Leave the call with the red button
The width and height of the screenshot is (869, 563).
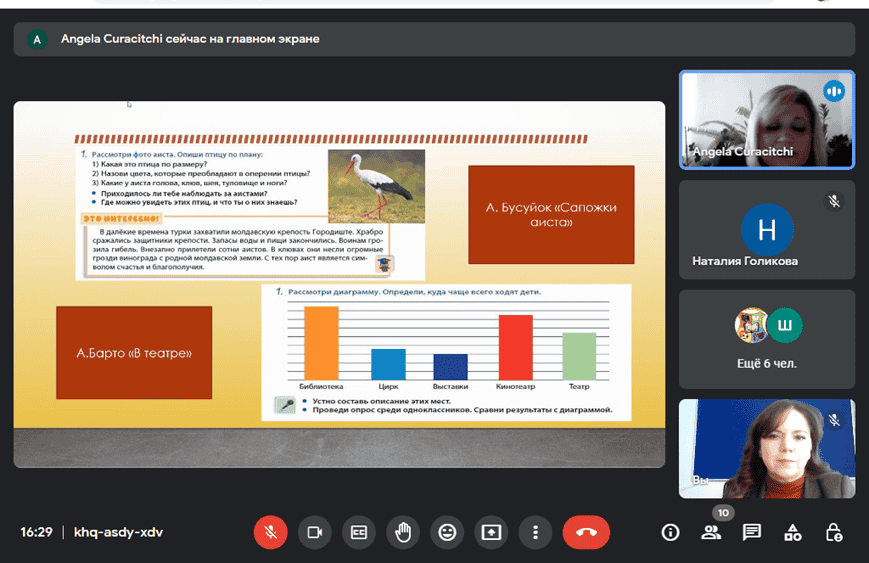[586, 532]
